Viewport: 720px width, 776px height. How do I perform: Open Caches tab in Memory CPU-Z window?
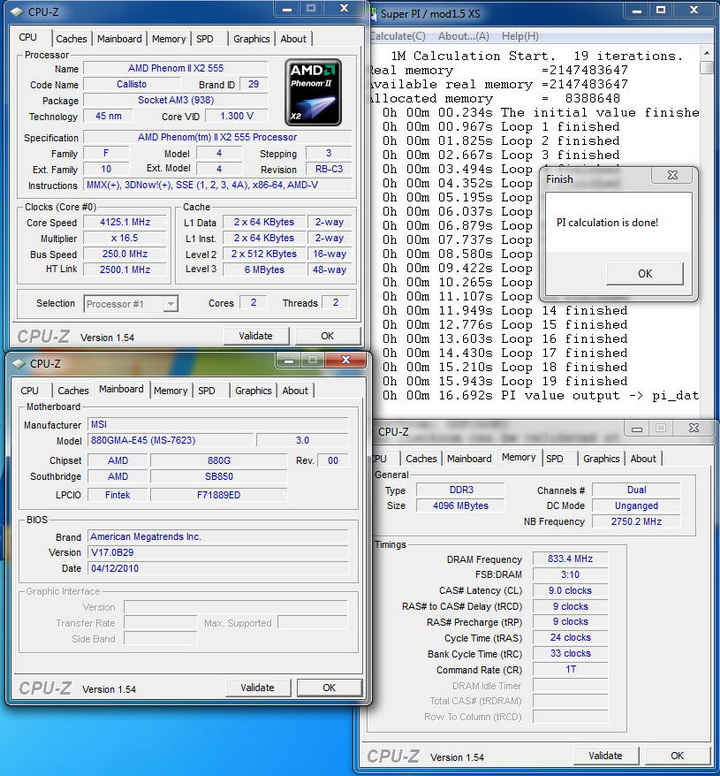coord(421,459)
